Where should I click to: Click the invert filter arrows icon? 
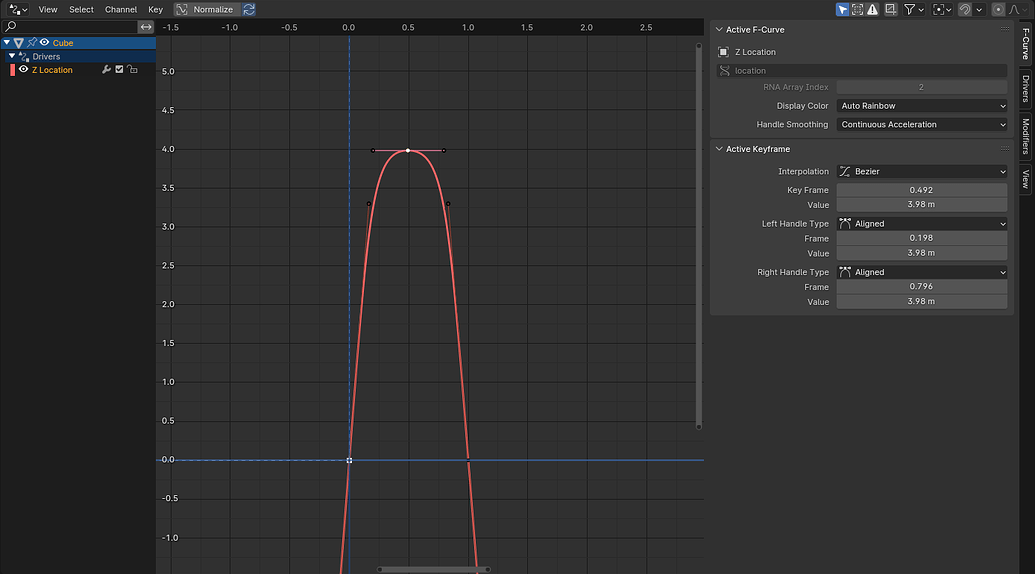coord(146,26)
